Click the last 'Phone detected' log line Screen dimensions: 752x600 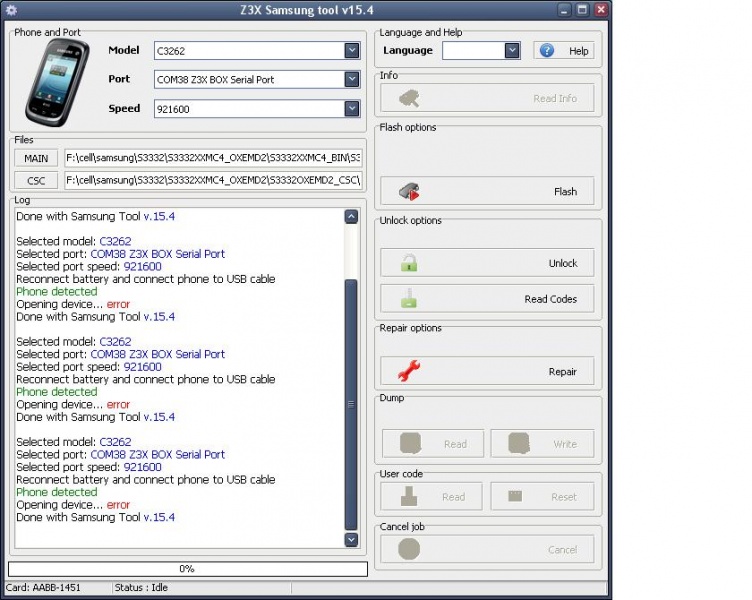pyautogui.click(x=57, y=492)
